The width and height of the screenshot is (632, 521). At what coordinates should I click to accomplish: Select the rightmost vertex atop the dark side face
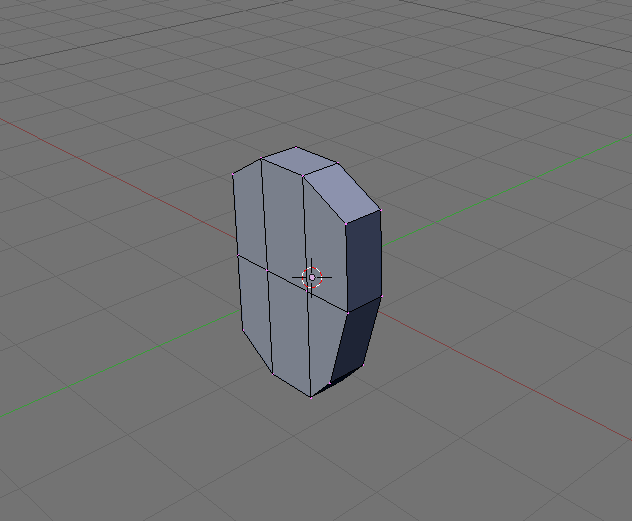(x=380, y=210)
